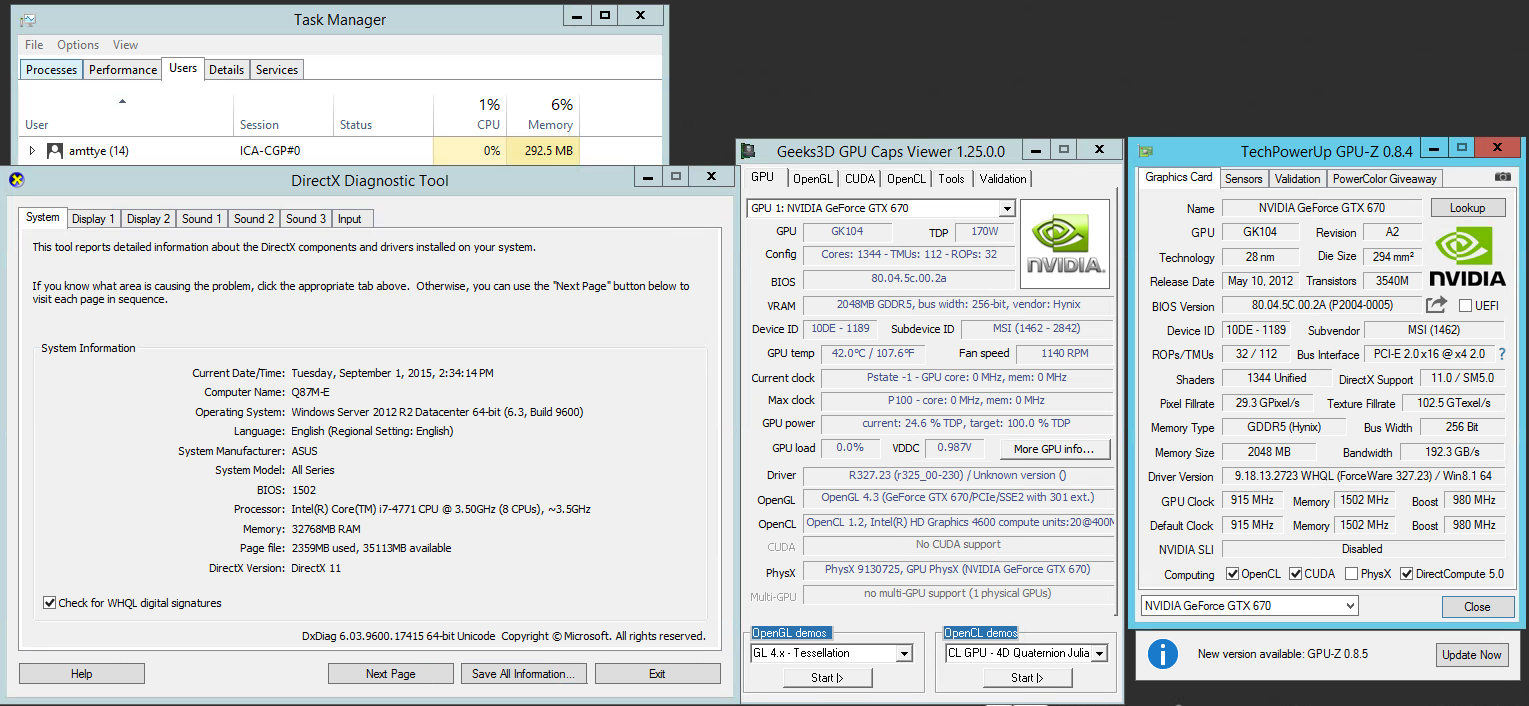The width and height of the screenshot is (1529, 706).
Task: Open the Input tab in DxDiag
Action: (x=350, y=218)
